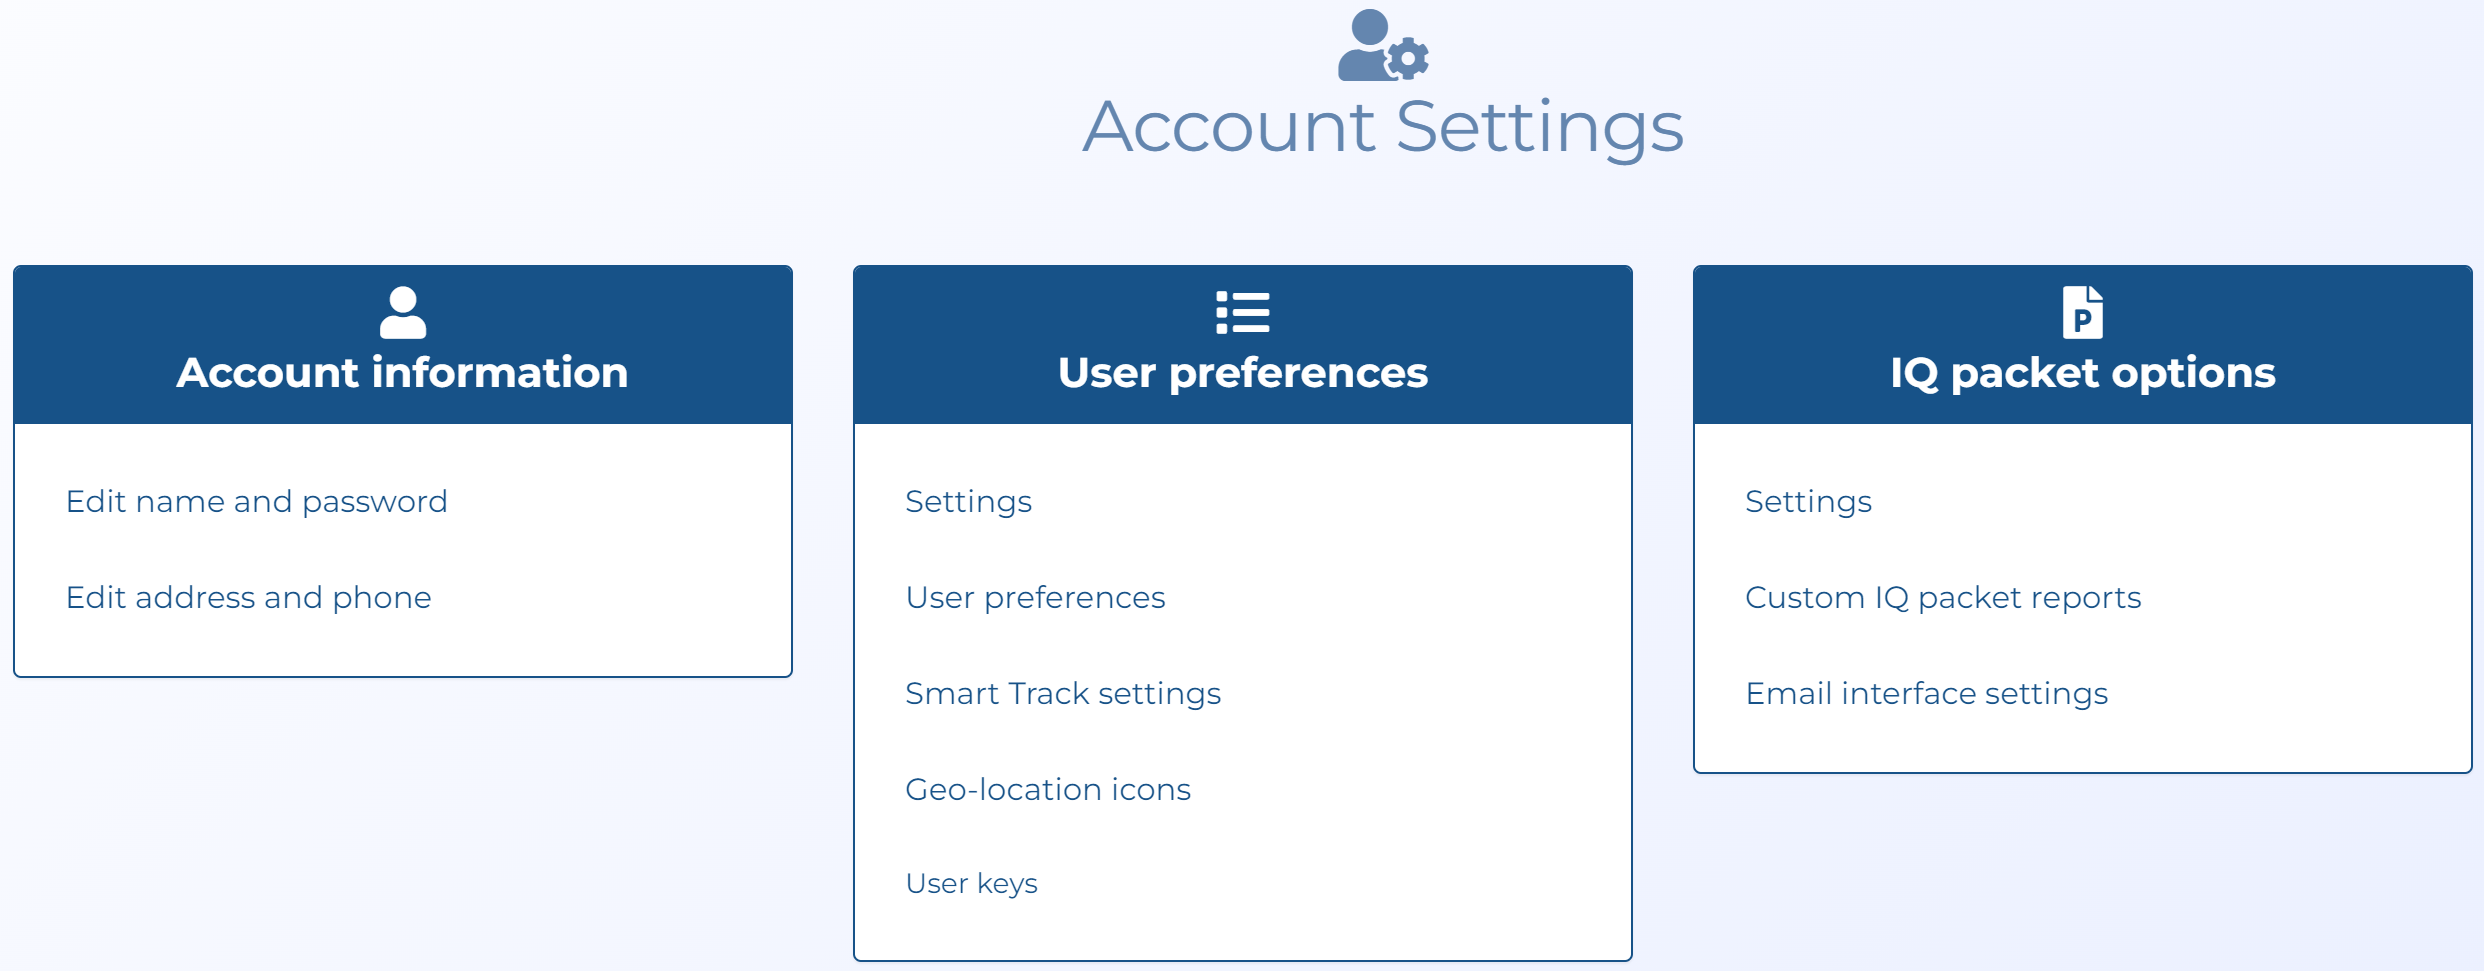Click the P document icon on IQ packet options
2484x971 pixels.
tap(2083, 312)
